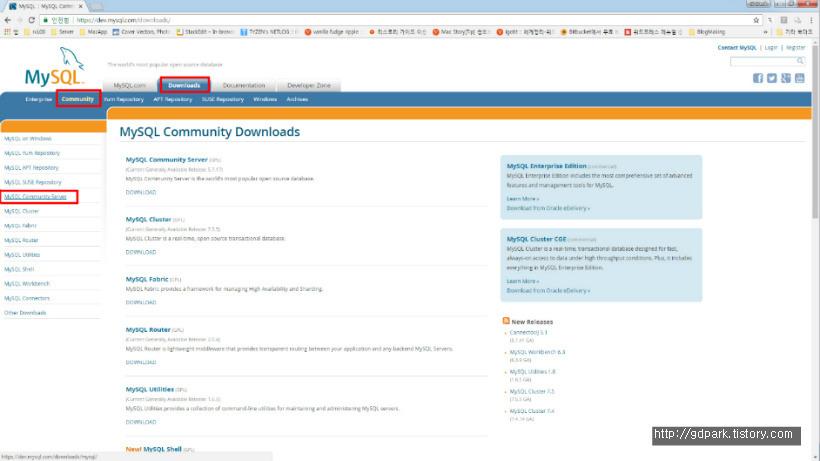This screenshot has height=461, width=820.
Task: Open the 기타 북마크 (Other bookmarks) folder
Action: pyautogui.click(x=794, y=32)
